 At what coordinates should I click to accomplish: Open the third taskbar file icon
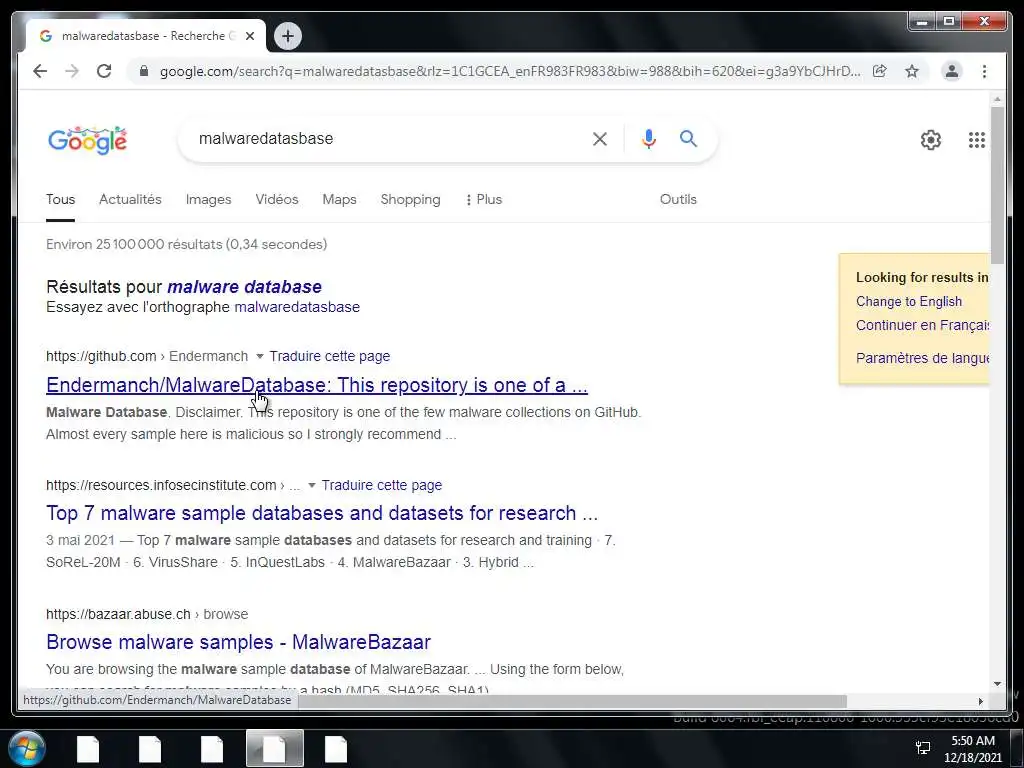212,749
